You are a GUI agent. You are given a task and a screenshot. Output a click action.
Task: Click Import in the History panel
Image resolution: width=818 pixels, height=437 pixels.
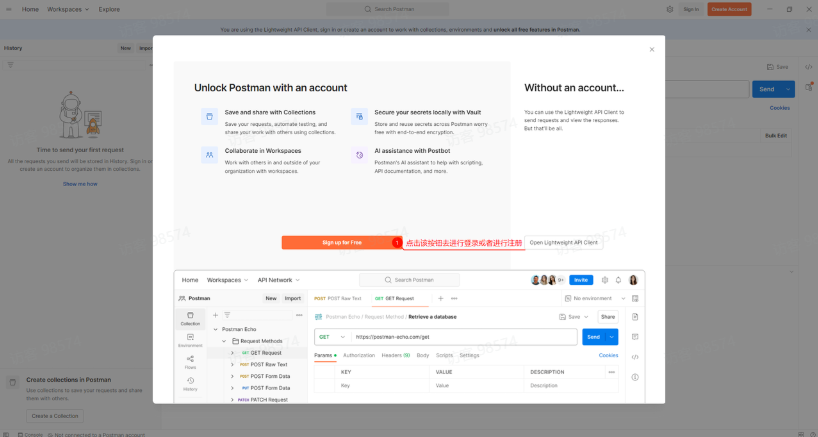(145, 48)
